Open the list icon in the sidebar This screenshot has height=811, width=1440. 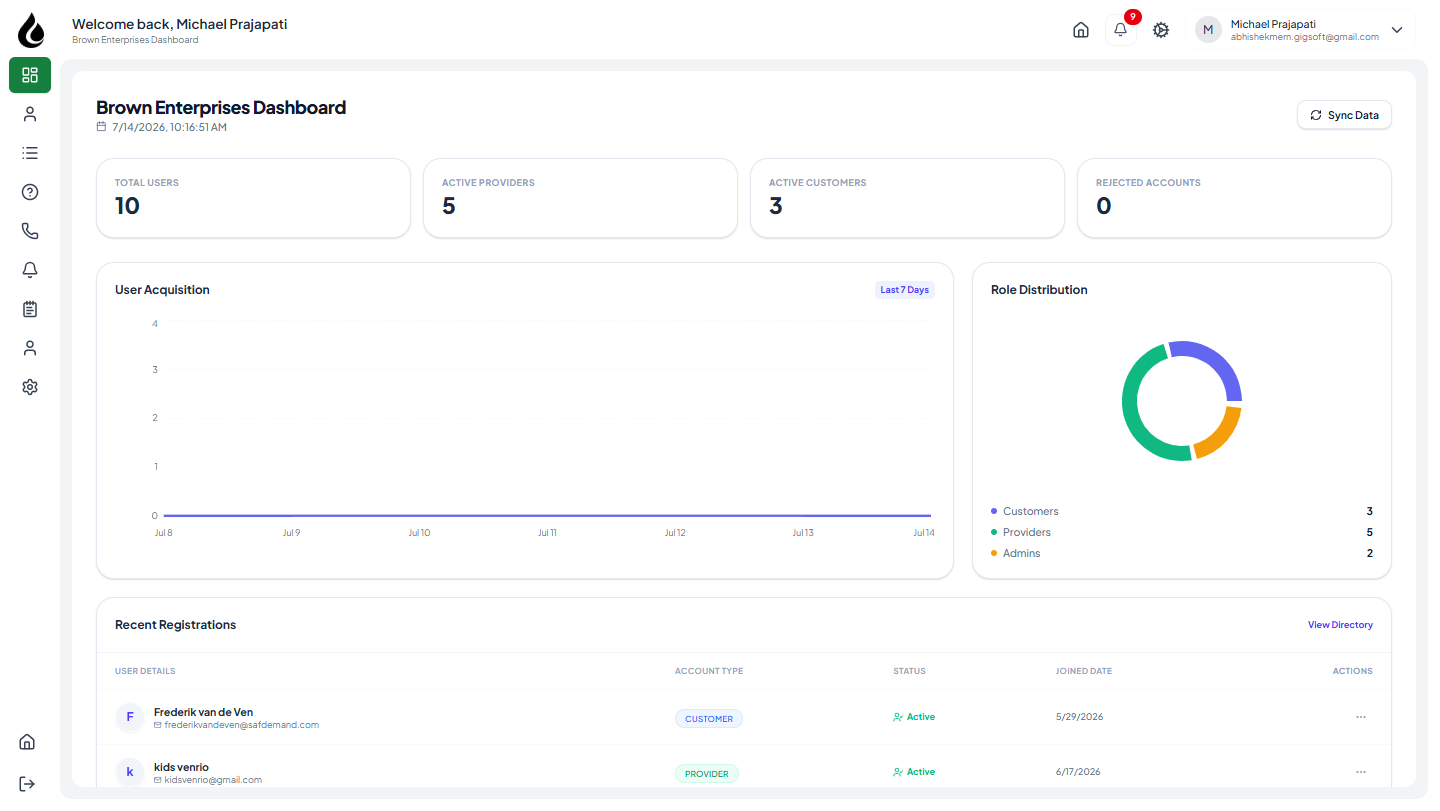30,153
